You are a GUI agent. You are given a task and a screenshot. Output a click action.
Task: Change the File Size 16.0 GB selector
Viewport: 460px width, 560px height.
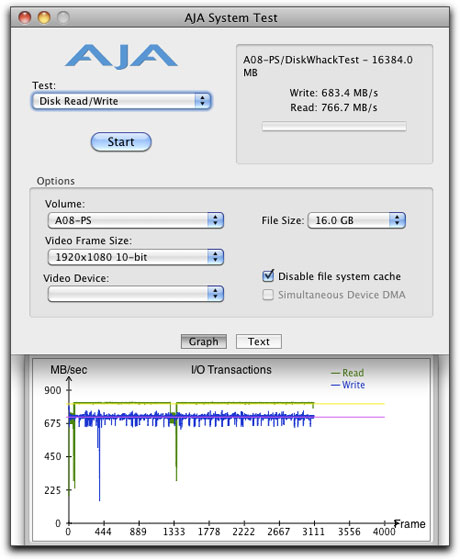(356, 220)
